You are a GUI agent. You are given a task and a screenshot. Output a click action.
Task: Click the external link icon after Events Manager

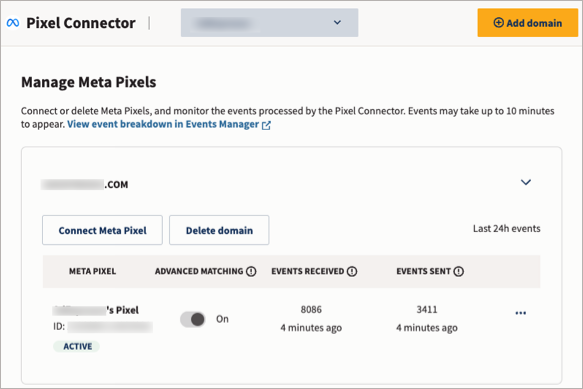click(266, 125)
